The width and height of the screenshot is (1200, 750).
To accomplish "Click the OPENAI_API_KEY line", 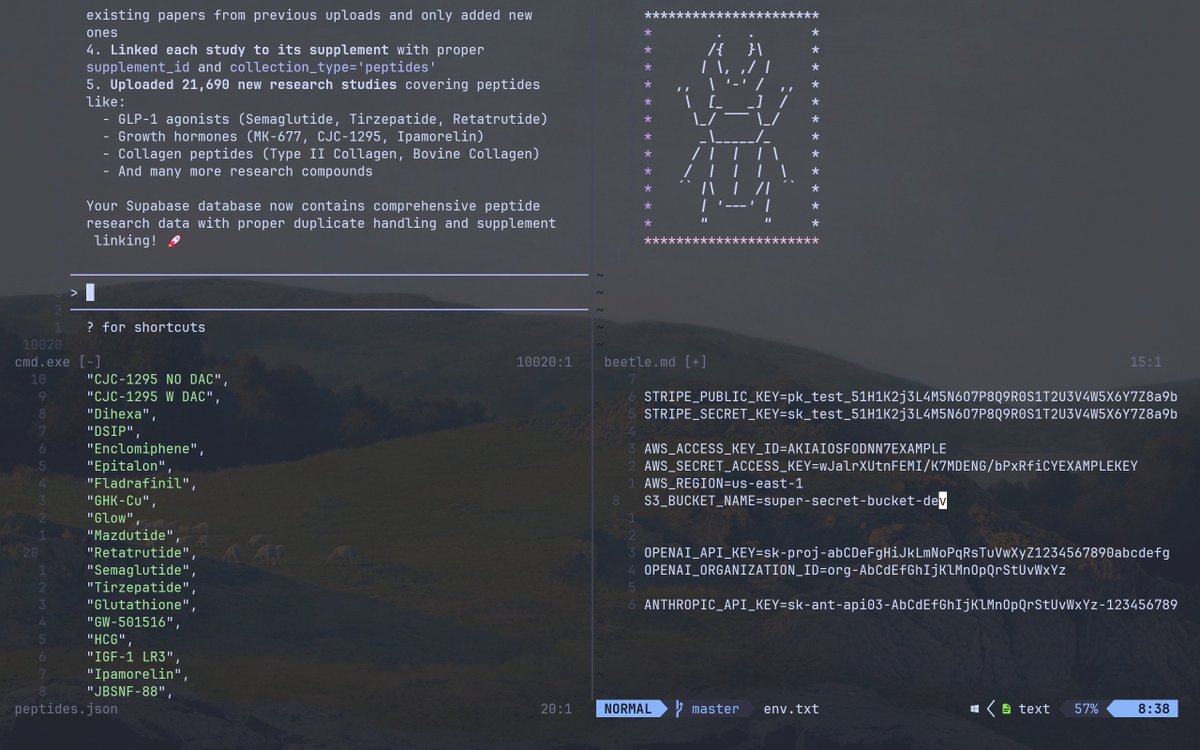I will tap(907, 553).
